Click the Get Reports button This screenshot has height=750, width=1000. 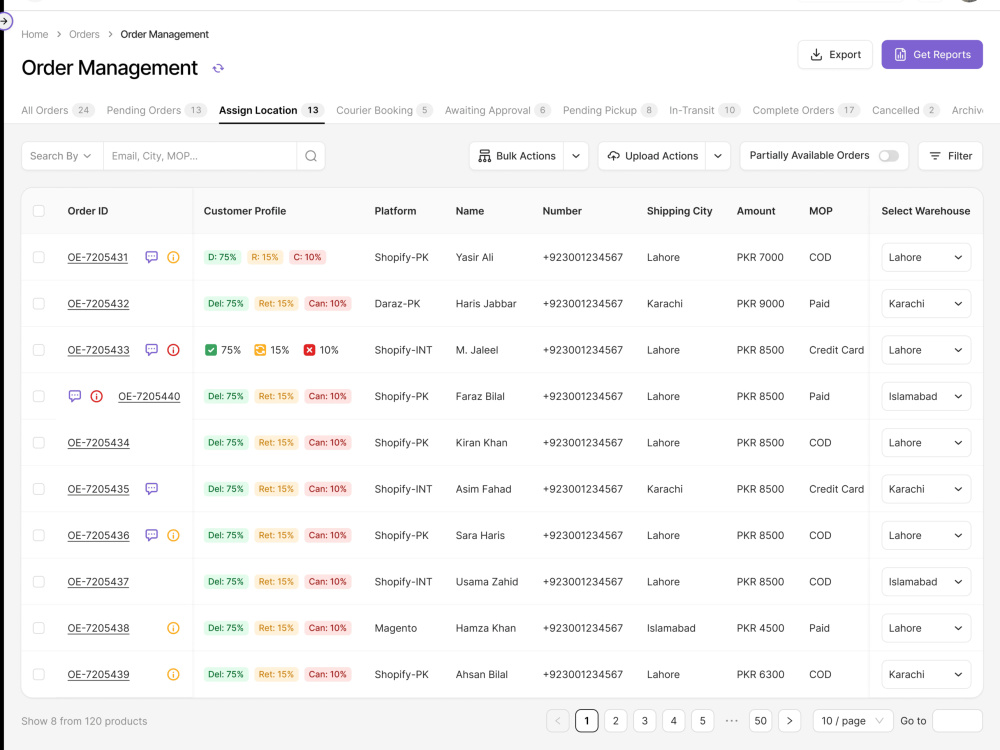932,54
